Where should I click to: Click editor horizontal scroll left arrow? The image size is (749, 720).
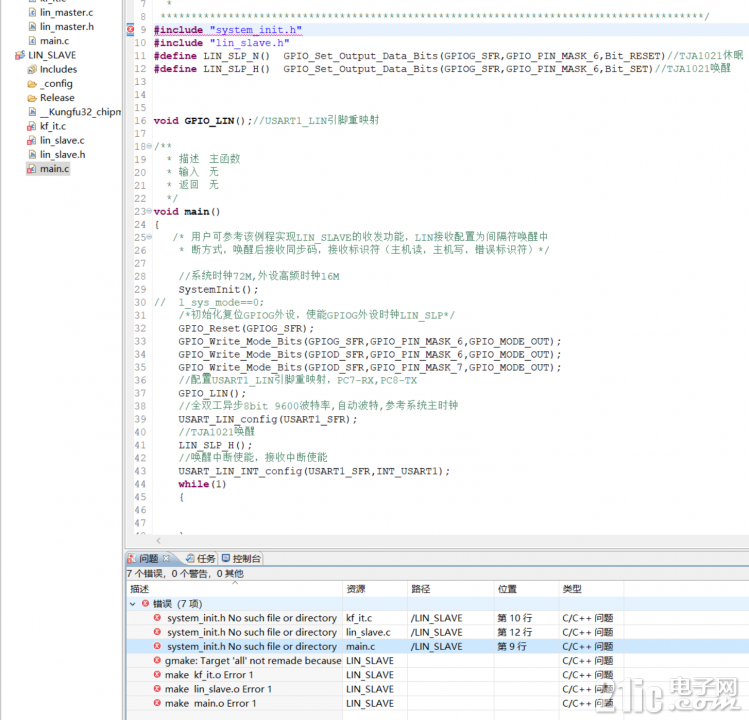coord(159,540)
